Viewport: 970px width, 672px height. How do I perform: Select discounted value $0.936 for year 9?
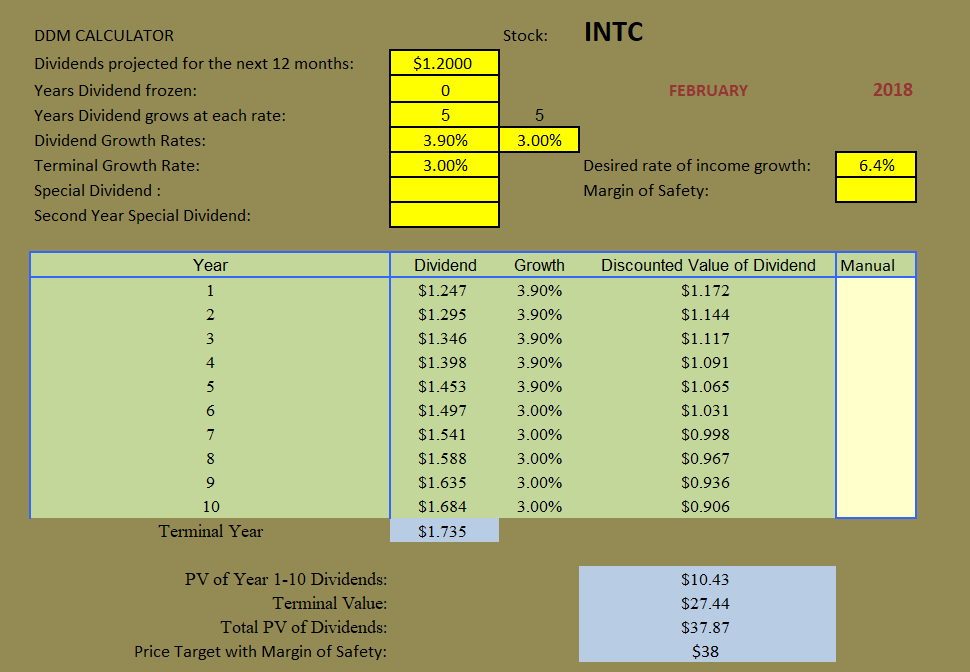coord(705,483)
